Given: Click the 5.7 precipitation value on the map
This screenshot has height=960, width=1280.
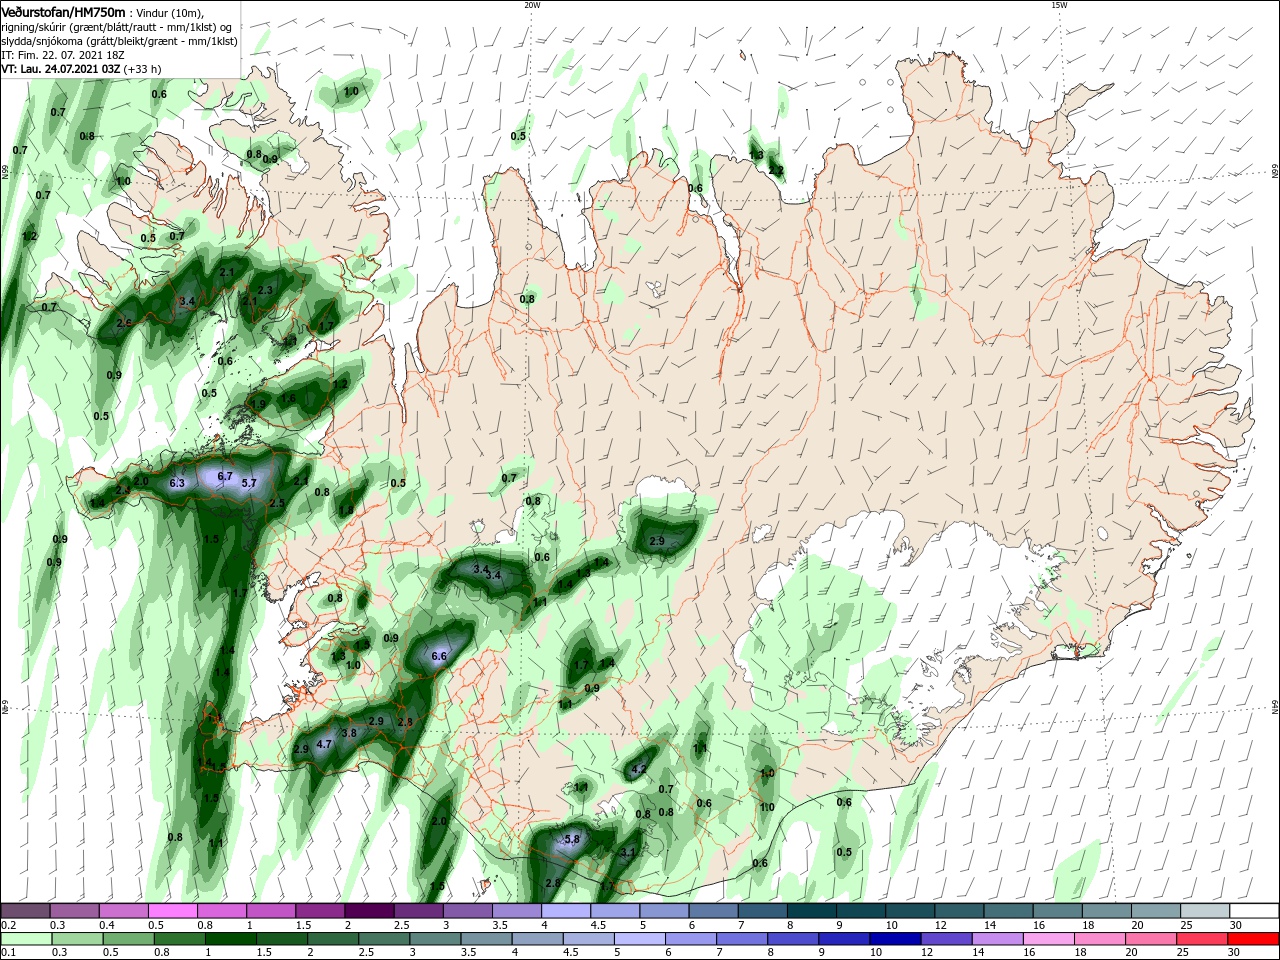Looking at the screenshot, I should tap(249, 483).
